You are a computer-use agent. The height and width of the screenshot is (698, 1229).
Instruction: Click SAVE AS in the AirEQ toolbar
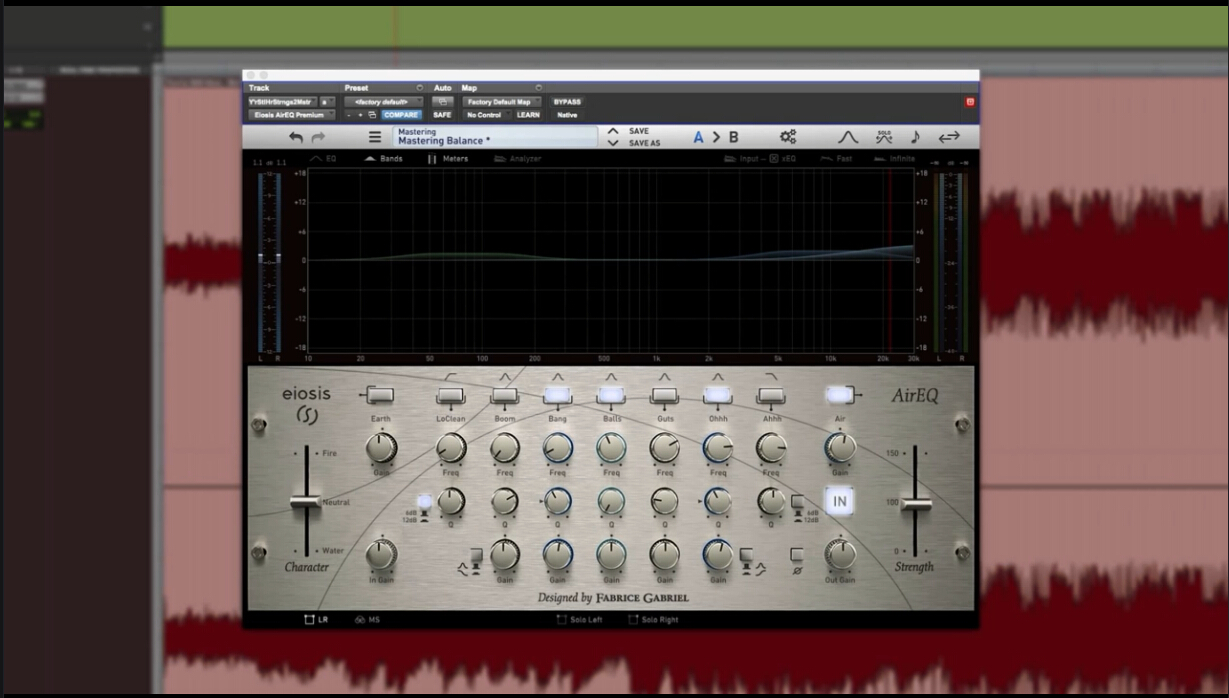click(x=645, y=143)
